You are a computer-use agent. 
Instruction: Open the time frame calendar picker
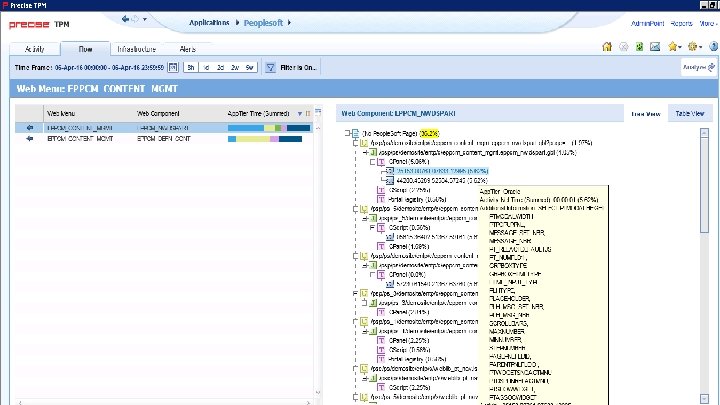tap(173, 68)
